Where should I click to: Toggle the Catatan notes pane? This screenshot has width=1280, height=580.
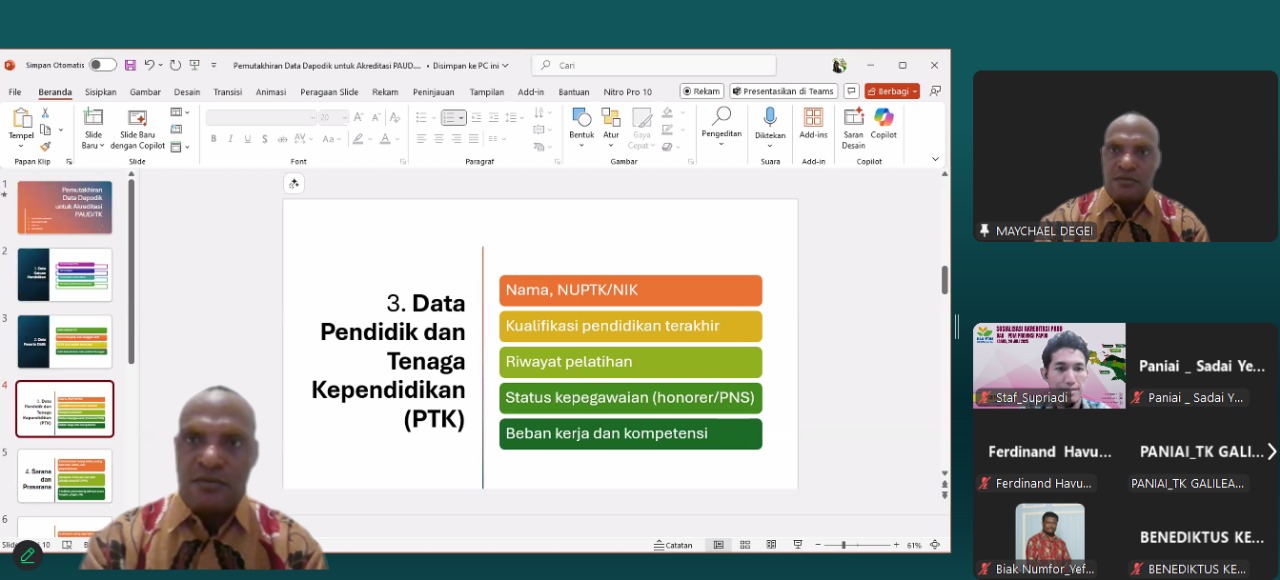point(673,545)
